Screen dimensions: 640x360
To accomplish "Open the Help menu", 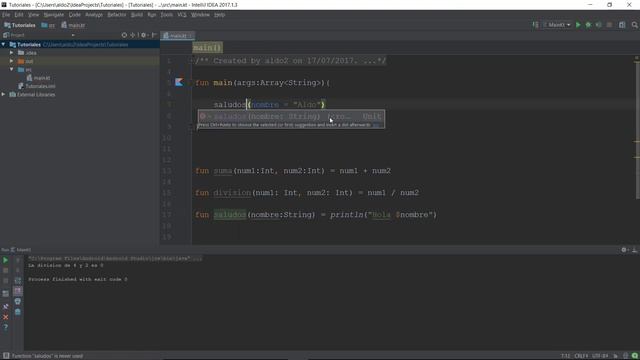I will point(220,15).
